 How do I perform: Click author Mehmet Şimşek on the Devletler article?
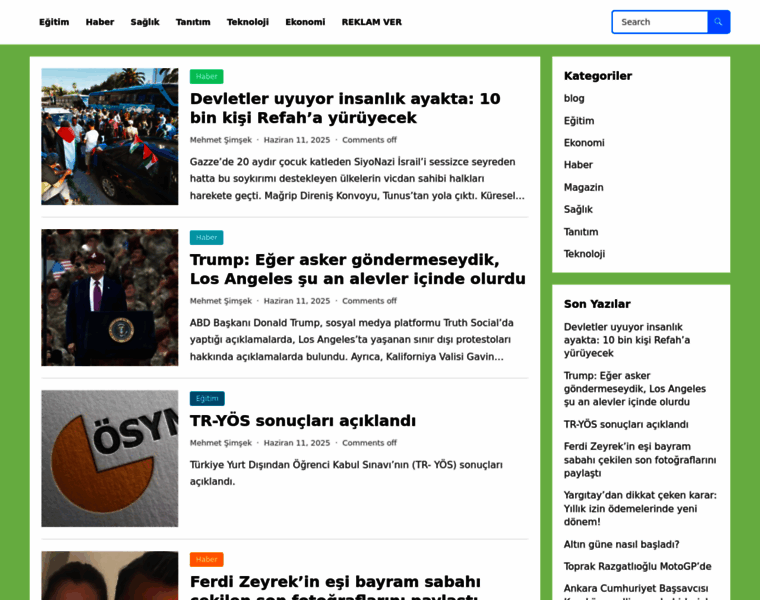[x=221, y=140]
